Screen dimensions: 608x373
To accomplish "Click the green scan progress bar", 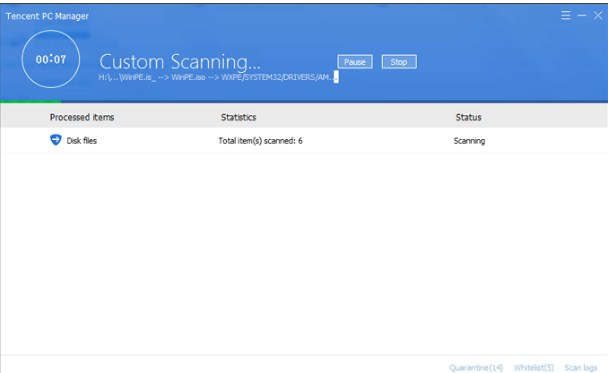I will [x=30, y=102].
